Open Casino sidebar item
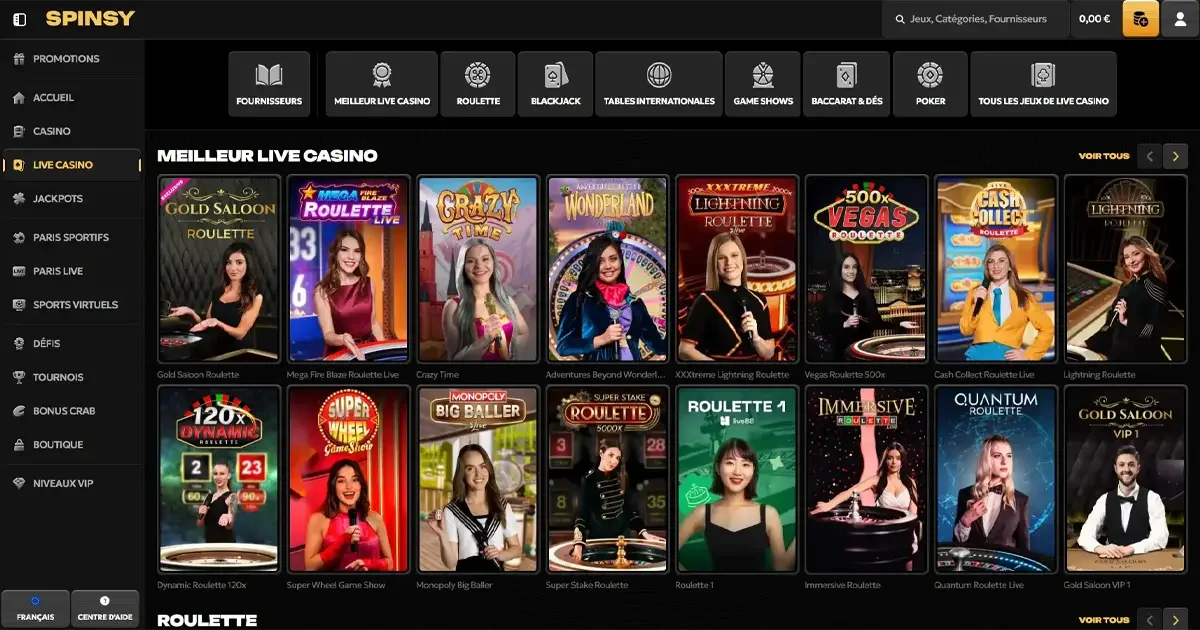Image resolution: width=1200 pixels, height=630 pixels. [72, 131]
